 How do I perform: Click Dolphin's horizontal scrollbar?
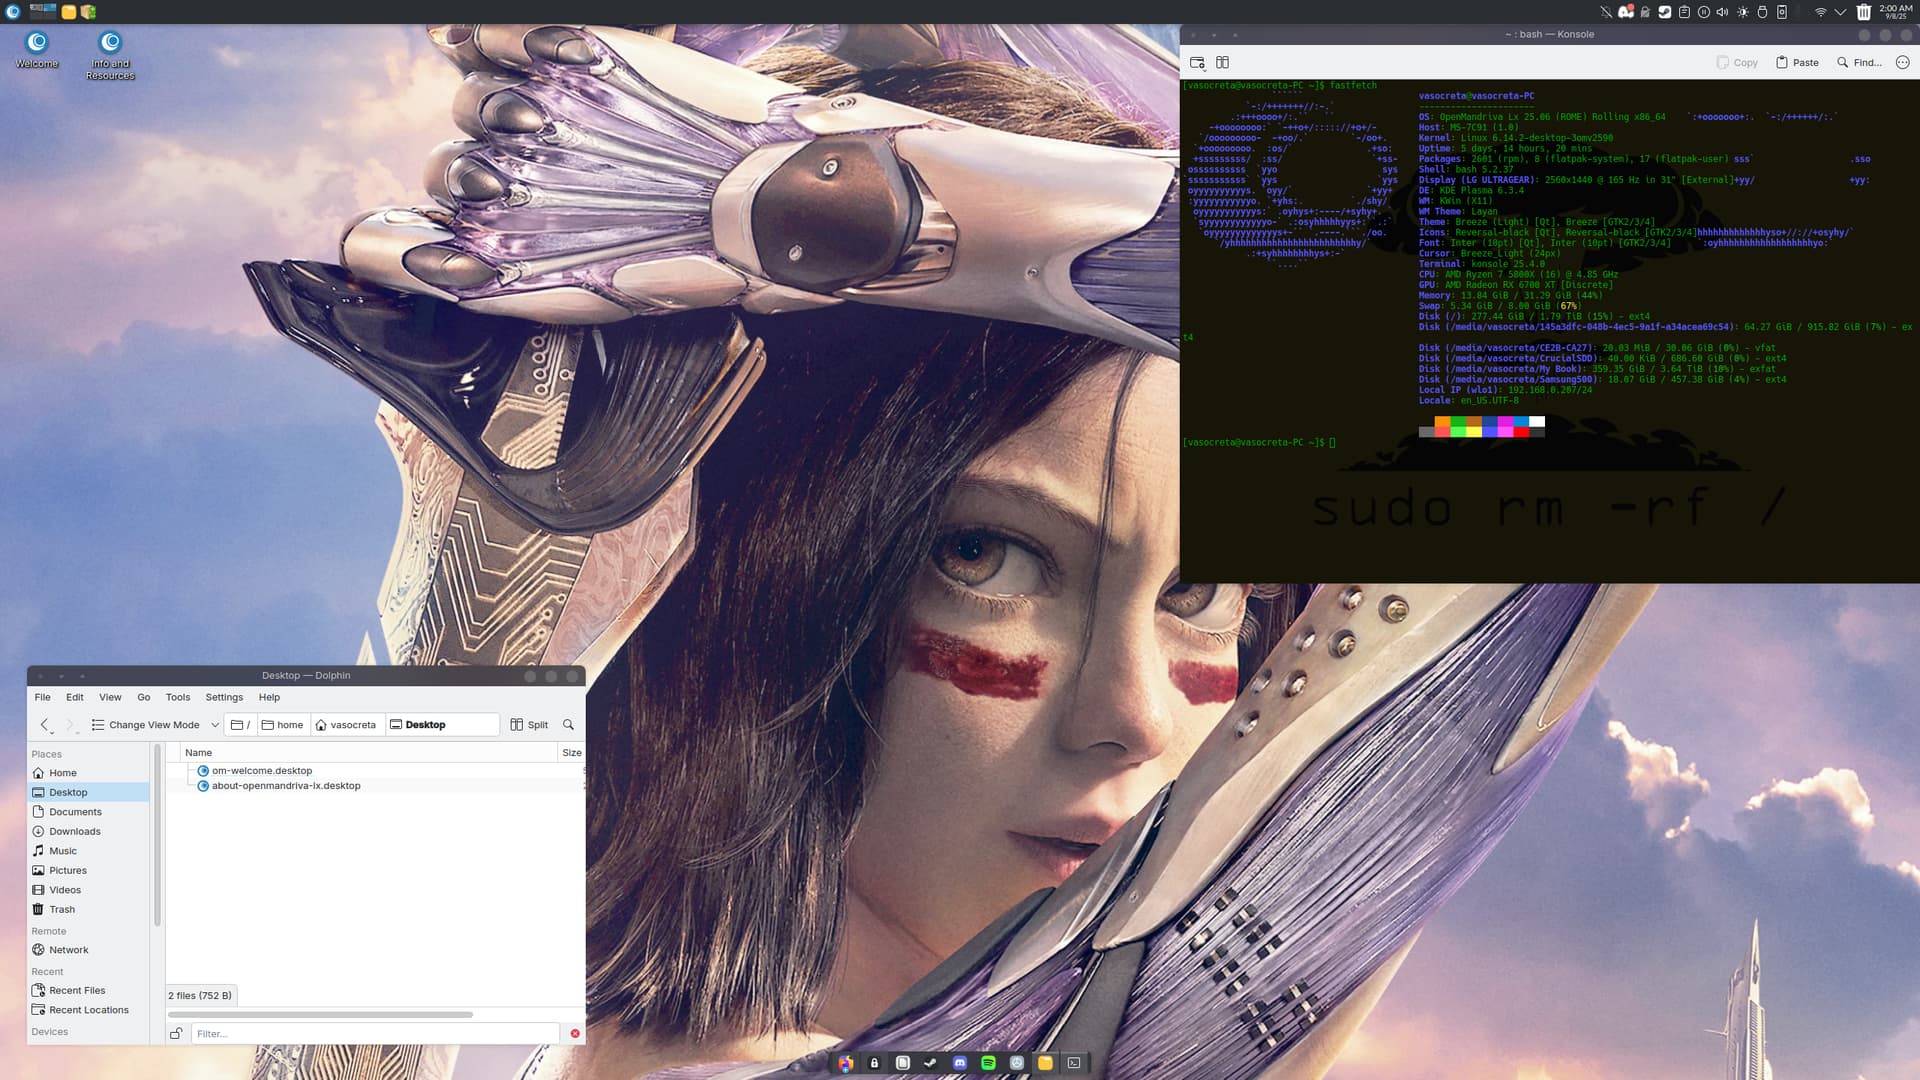tap(320, 1014)
